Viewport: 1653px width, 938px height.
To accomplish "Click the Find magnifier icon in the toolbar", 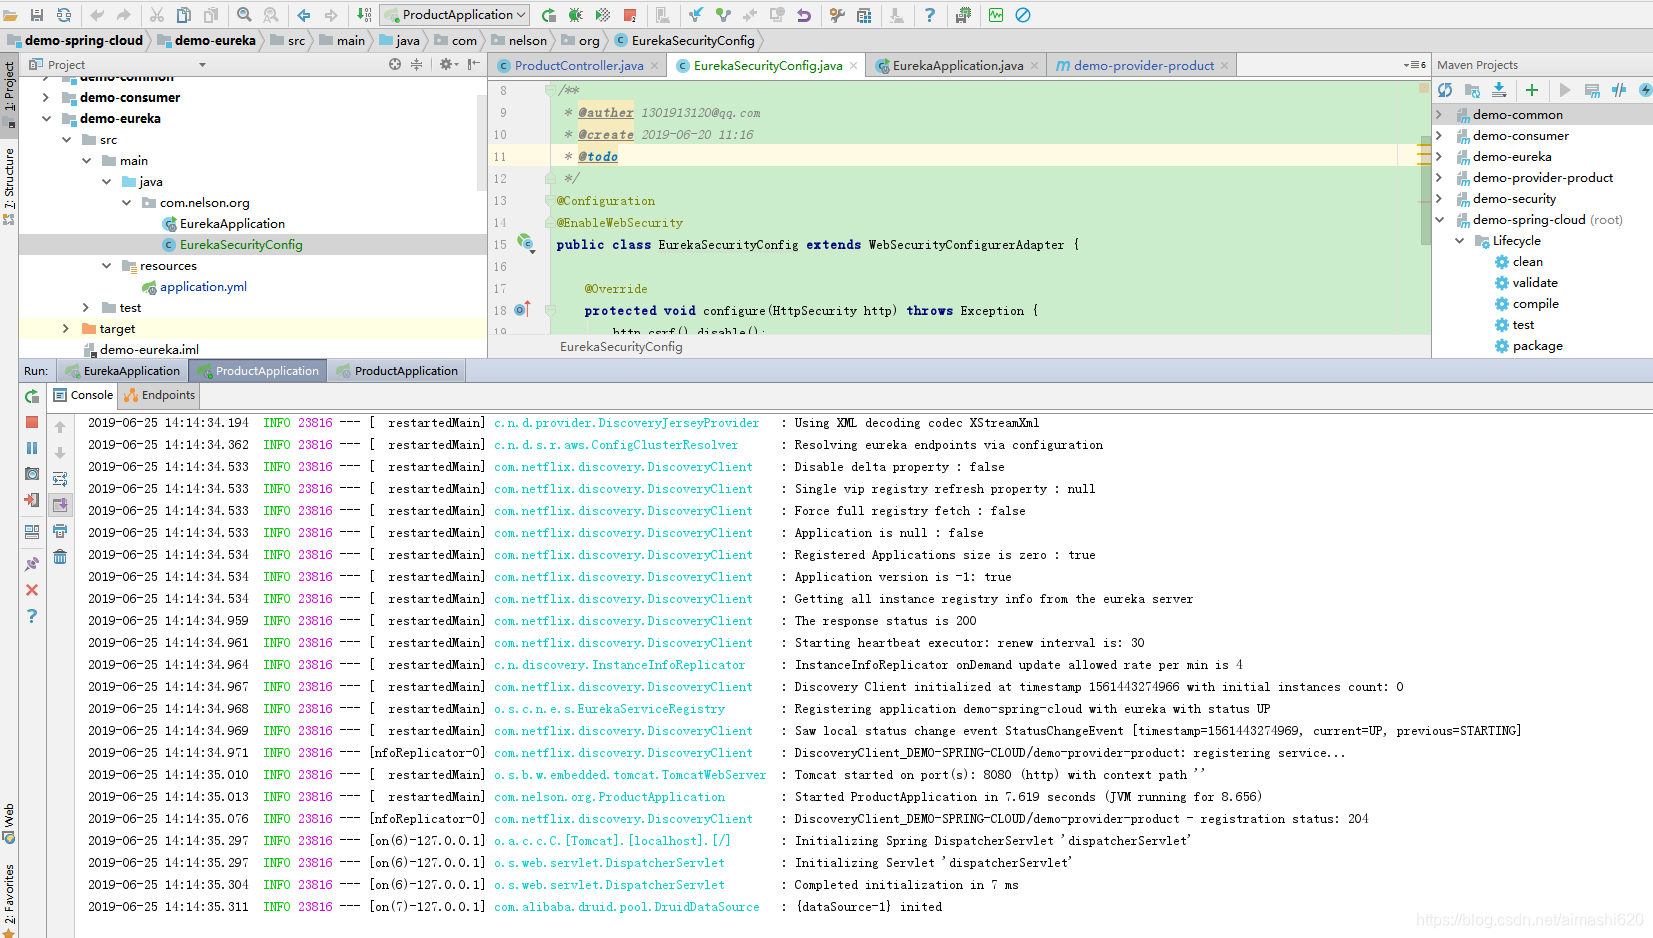I will tap(244, 15).
